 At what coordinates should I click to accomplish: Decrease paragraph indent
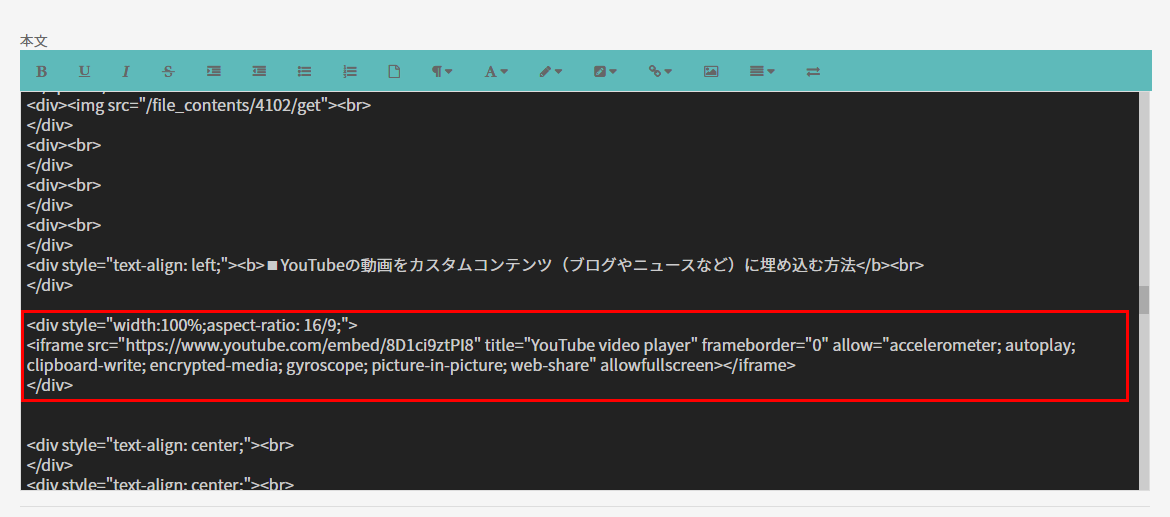pyautogui.click(x=259, y=72)
